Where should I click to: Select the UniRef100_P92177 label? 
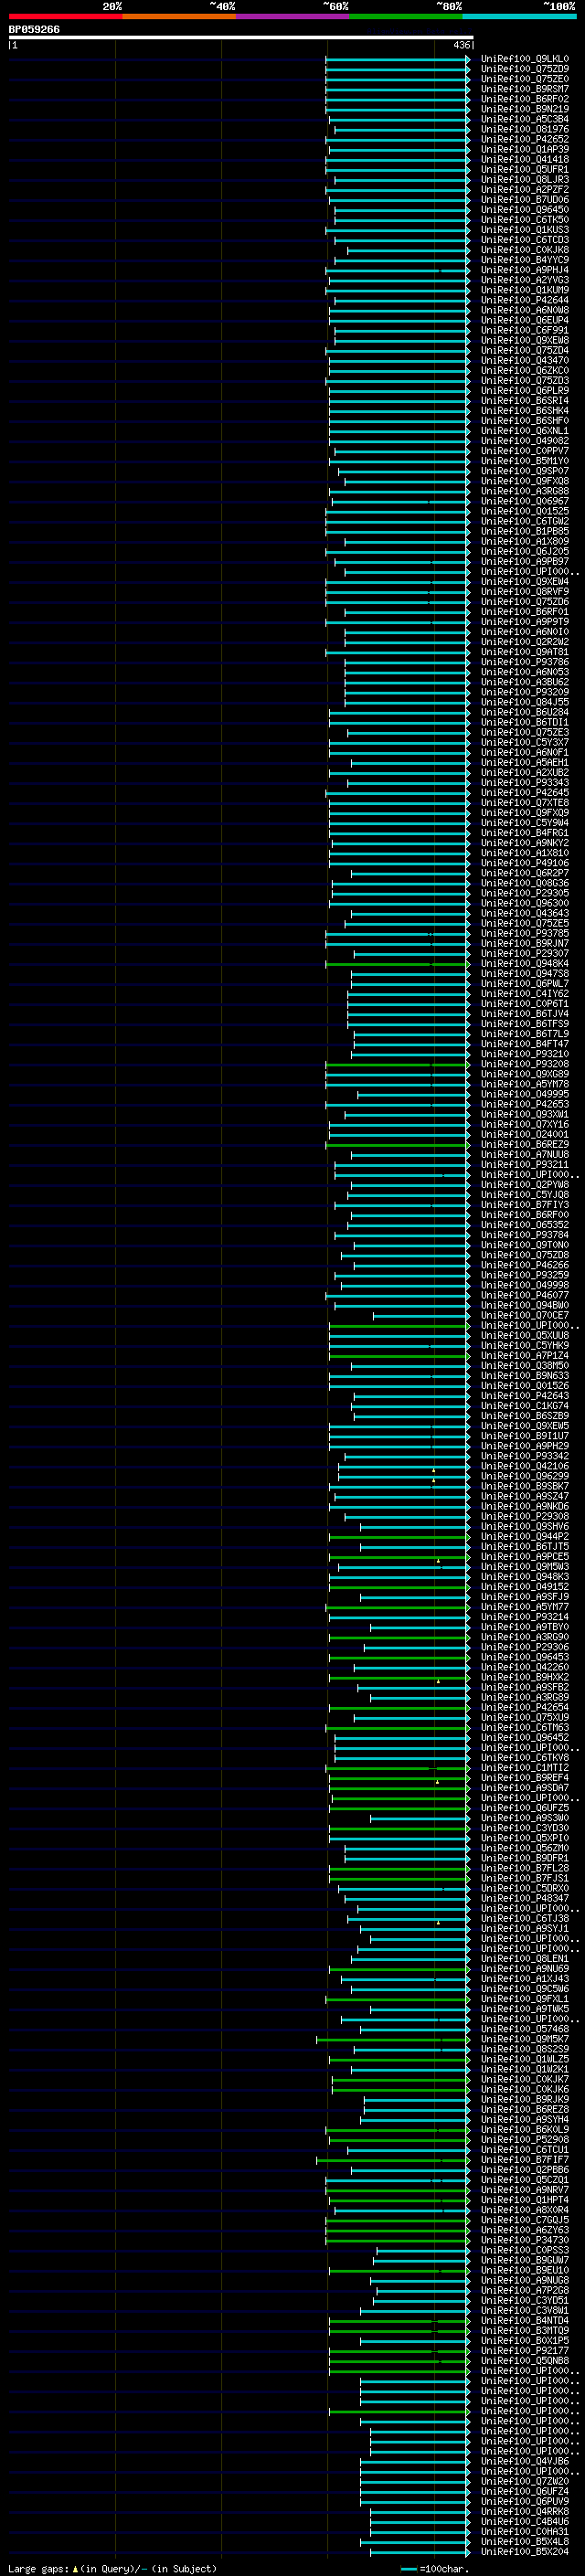tap(525, 2350)
